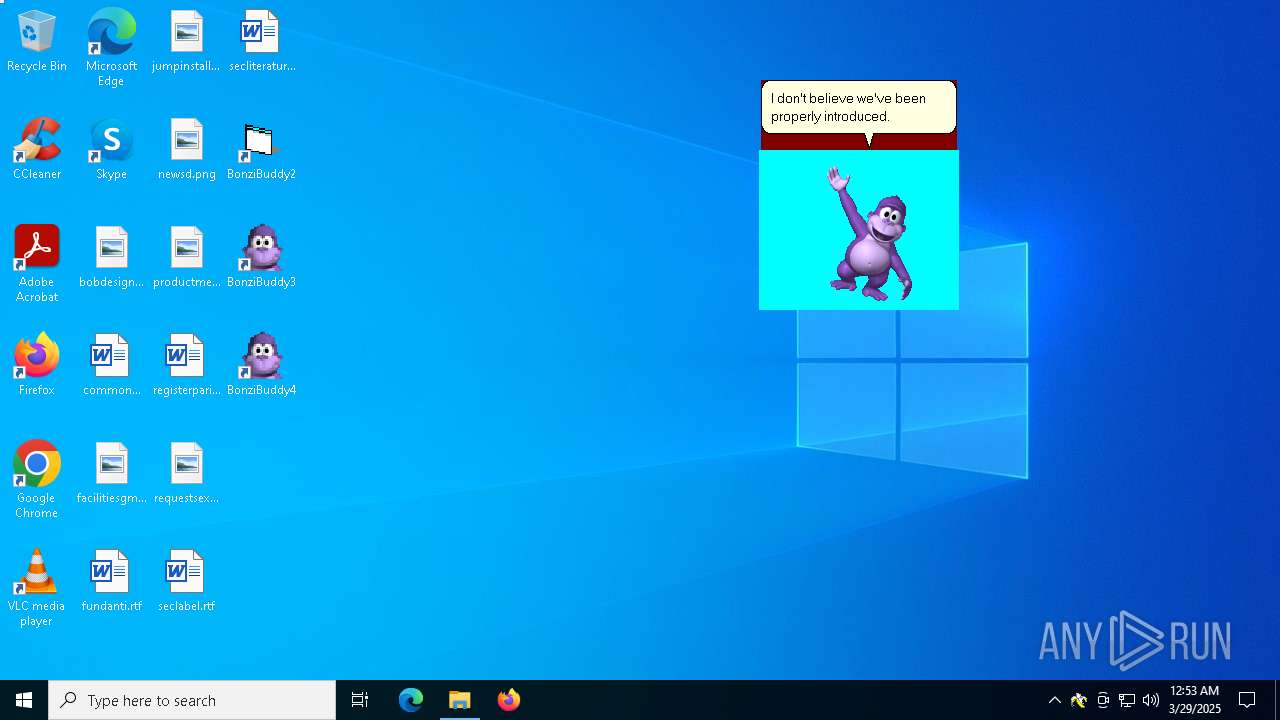Screen dimensions: 1280x720
Task: Select the productme image file icon
Action: click(186, 257)
